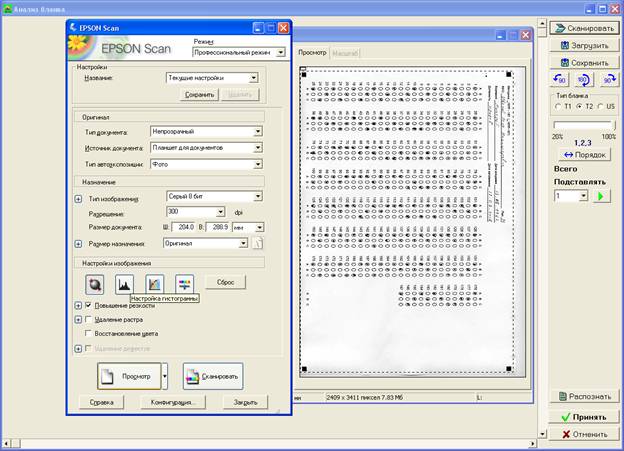Viewport: 624px width, 451px height.
Task: Rotate form 90 degrees clockwise icon
Action: pos(609,80)
